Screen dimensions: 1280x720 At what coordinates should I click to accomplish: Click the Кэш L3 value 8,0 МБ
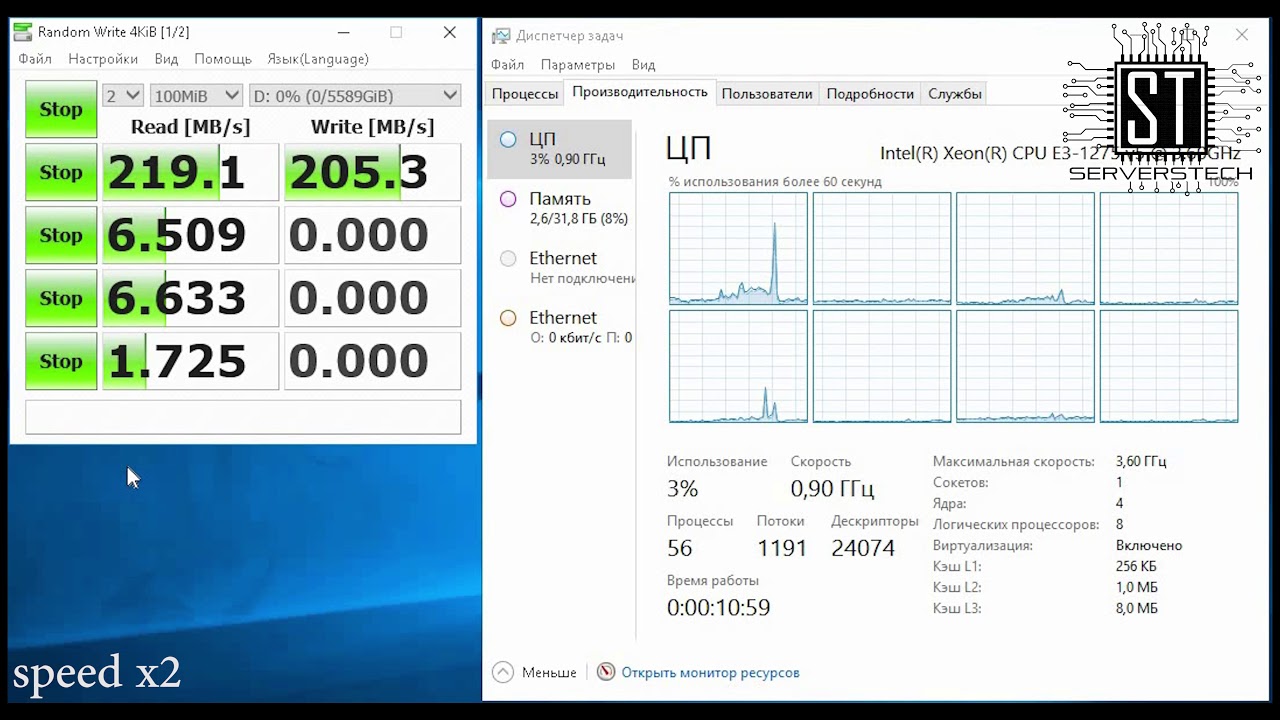(x=1137, y=608)
